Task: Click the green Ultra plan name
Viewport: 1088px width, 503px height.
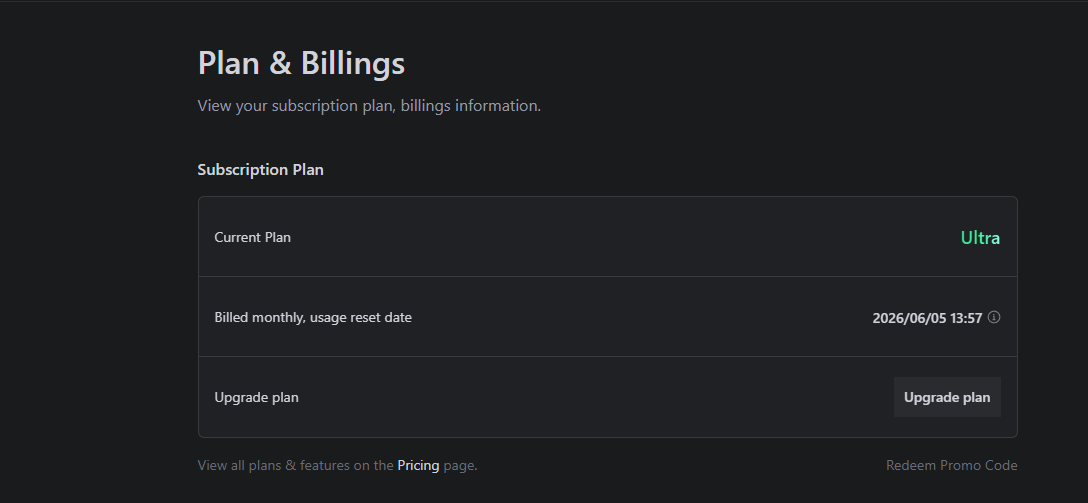Action: point(980,238)
